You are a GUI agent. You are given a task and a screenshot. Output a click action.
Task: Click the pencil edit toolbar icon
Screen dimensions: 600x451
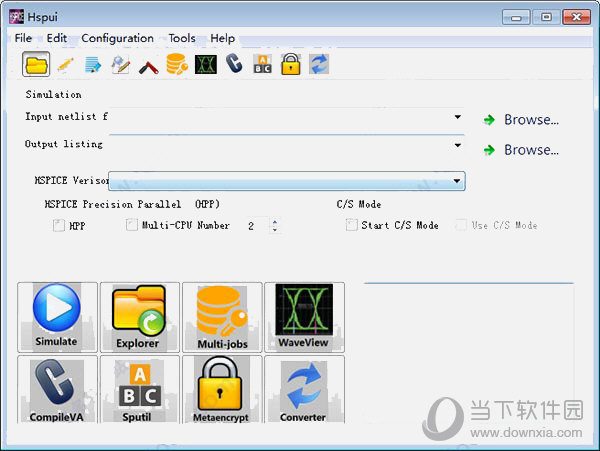pyautogui.click(x=65, y=64)
